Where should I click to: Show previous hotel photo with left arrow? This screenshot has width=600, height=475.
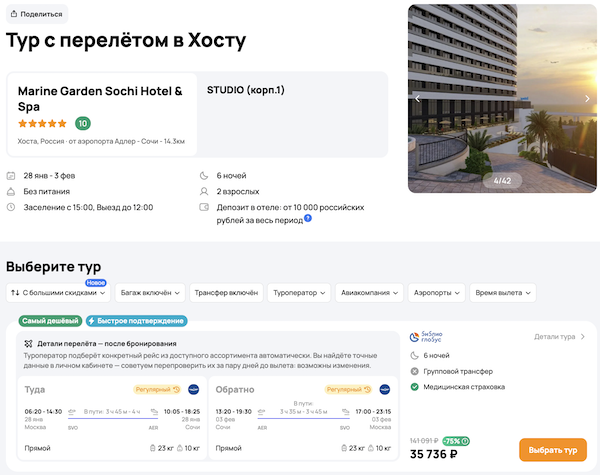pos(418,98)
